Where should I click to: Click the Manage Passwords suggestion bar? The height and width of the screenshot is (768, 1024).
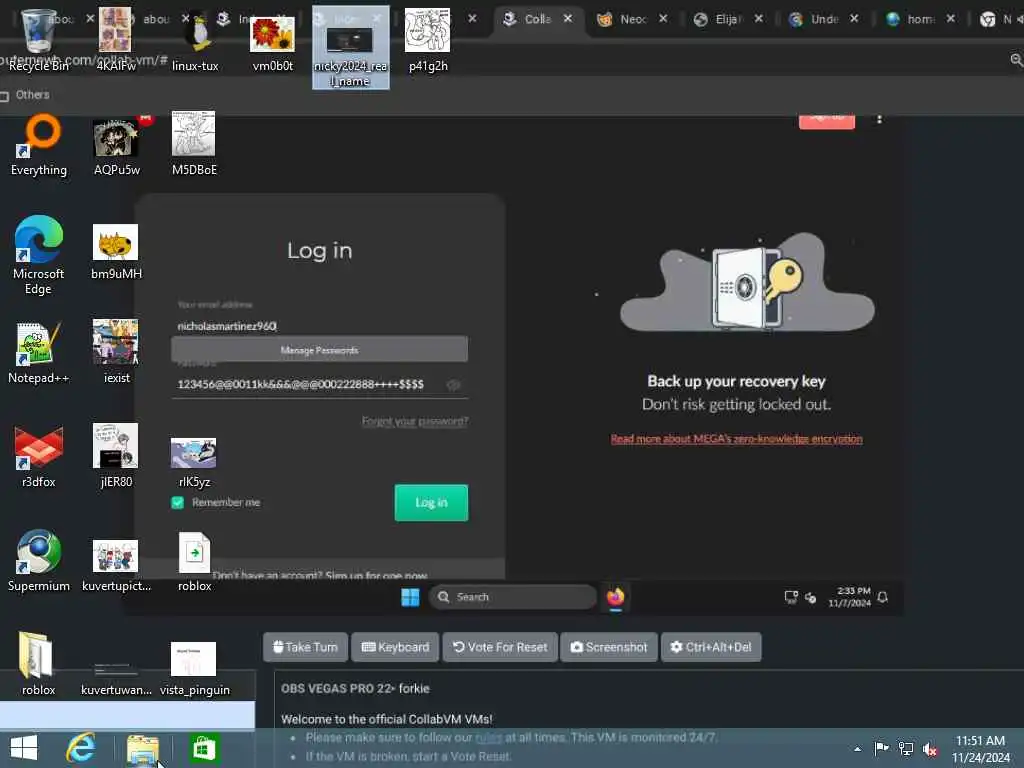click(x=319, y=349)
